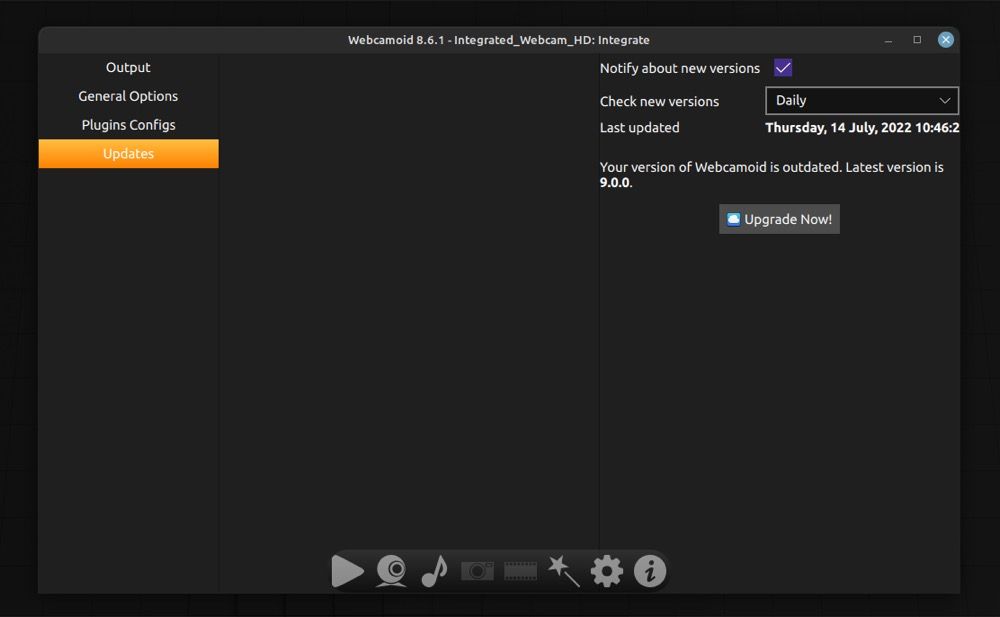Viewport: 1000px width, 617px height.
Task: Show the About info icon
Action: [x=650, y=570]
